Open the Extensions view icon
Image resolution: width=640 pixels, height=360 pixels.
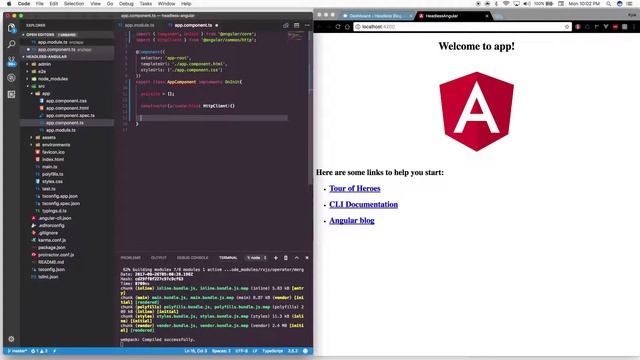tap(11, 94)
